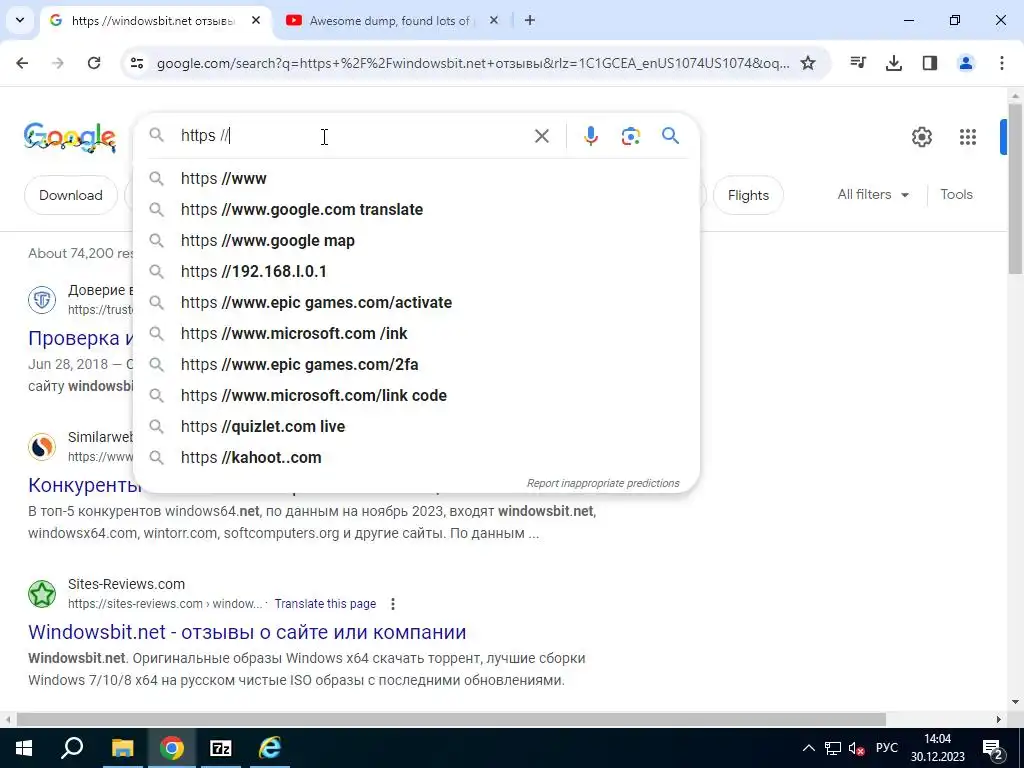Open the Google apps grid

[x=967, y=136]
